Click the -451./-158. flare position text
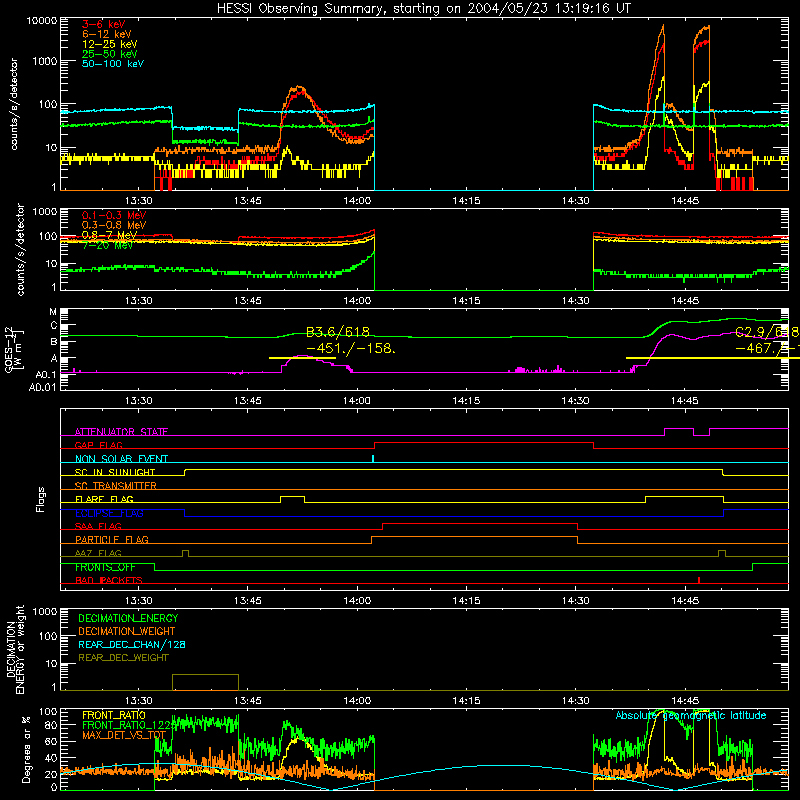Screen dimensions: 800x800 coord(350,348)
